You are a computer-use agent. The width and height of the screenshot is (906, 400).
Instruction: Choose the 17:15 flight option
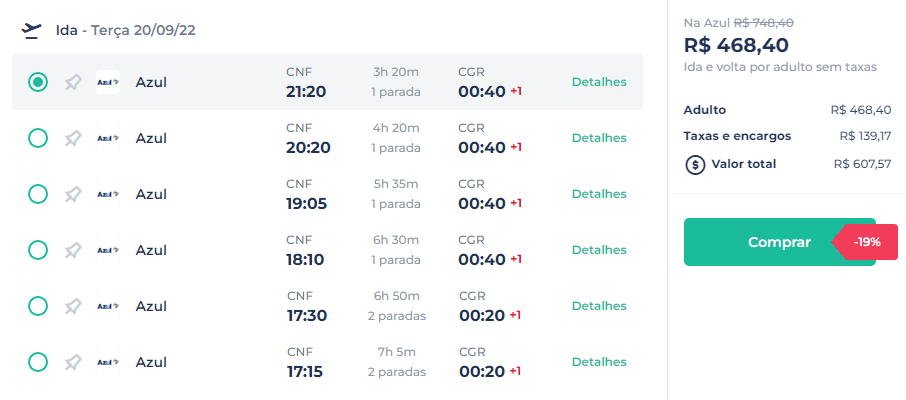pos(38,362)
